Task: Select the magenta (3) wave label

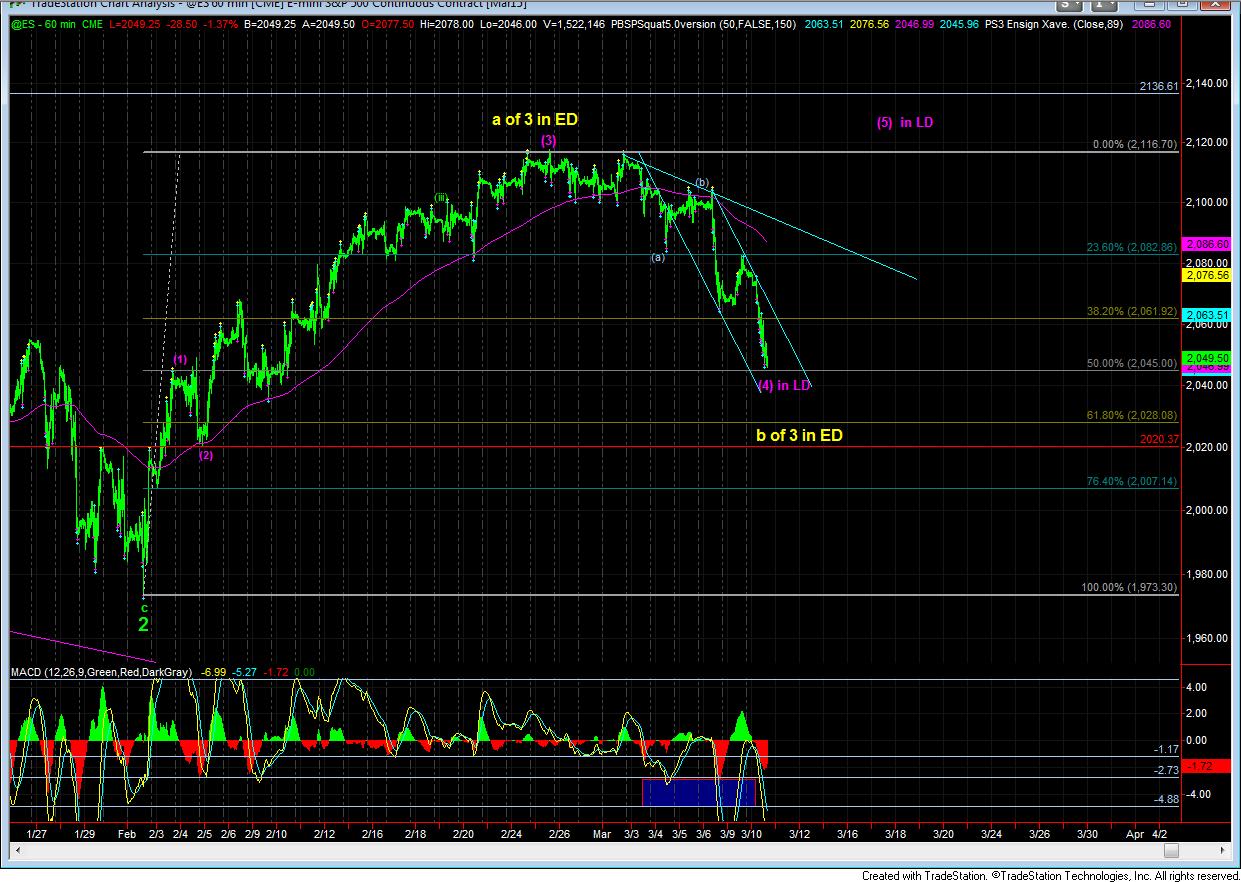Action: [x=549, y=141]
